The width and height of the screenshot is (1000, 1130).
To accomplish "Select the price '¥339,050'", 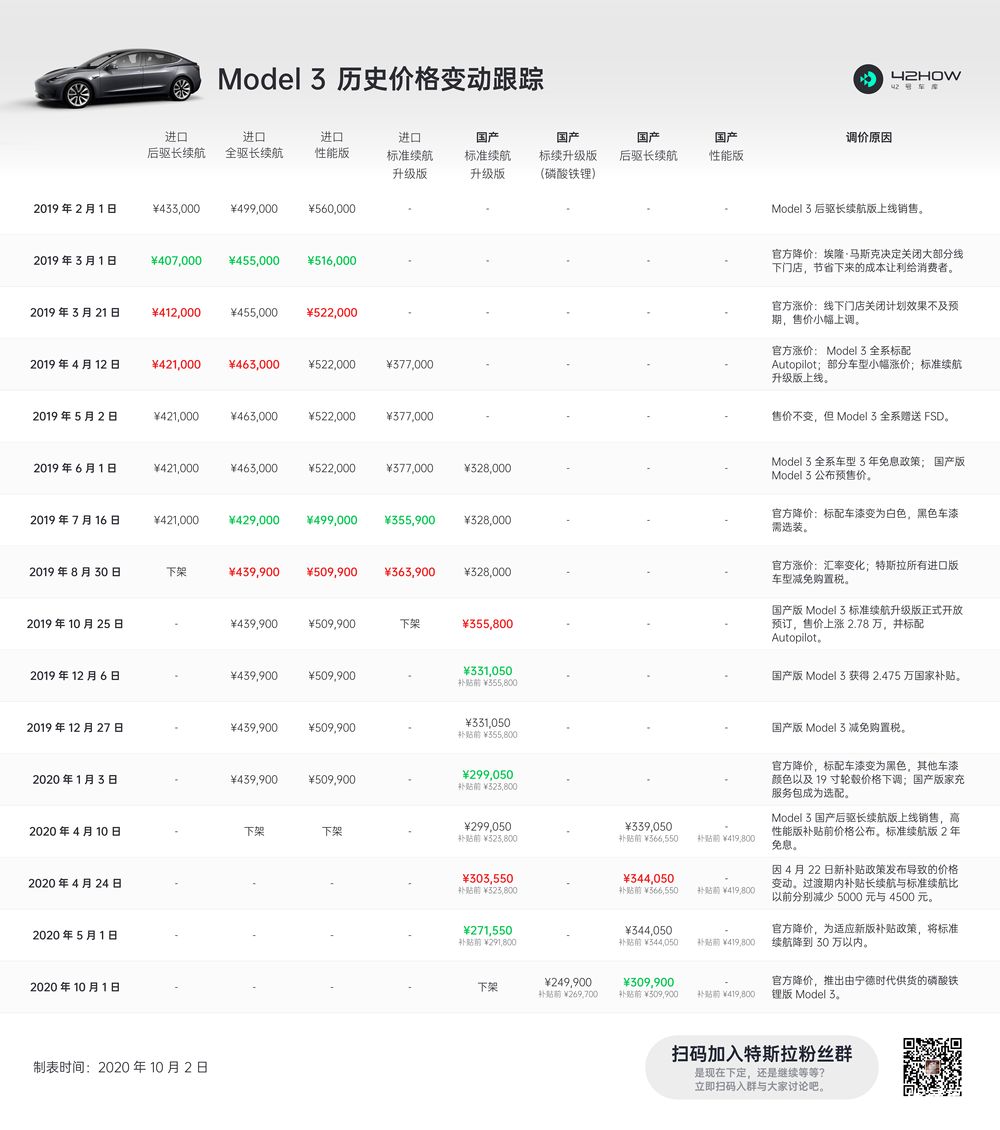I will [648, 827].
